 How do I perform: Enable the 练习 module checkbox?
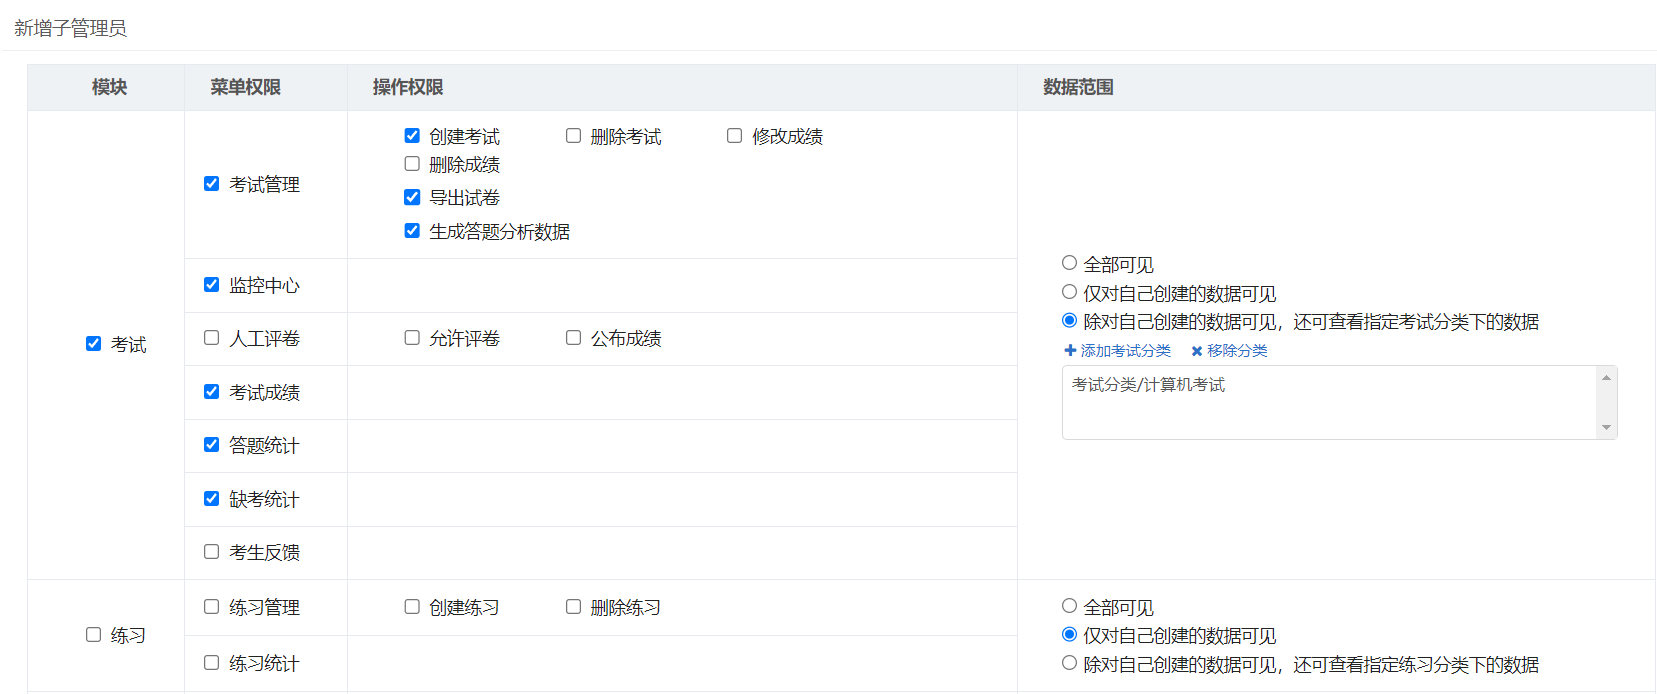click(93, 635)
